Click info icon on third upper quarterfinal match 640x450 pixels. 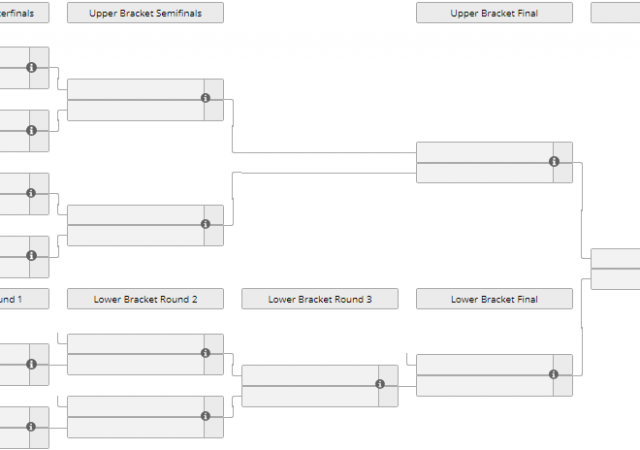coord(31,193)
